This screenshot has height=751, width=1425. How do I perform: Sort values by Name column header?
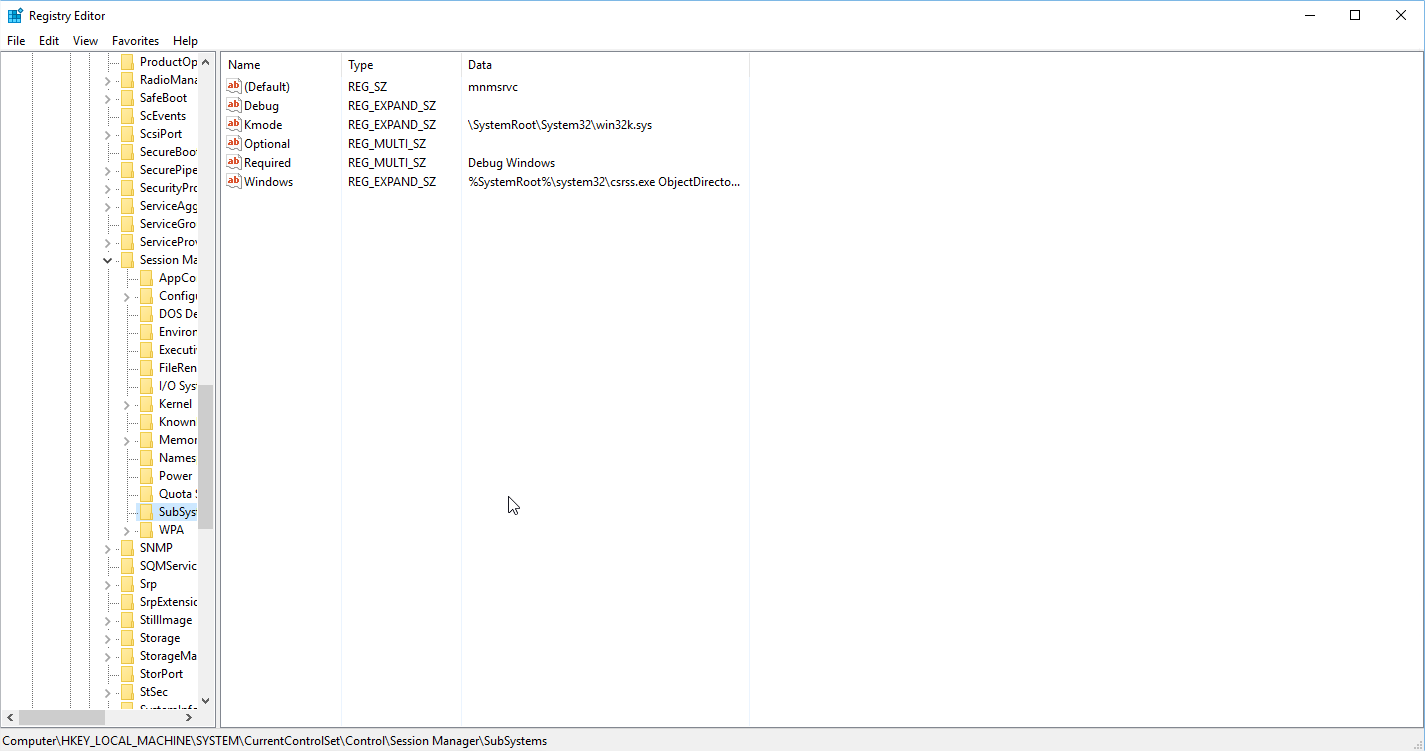tap(280, 65)
